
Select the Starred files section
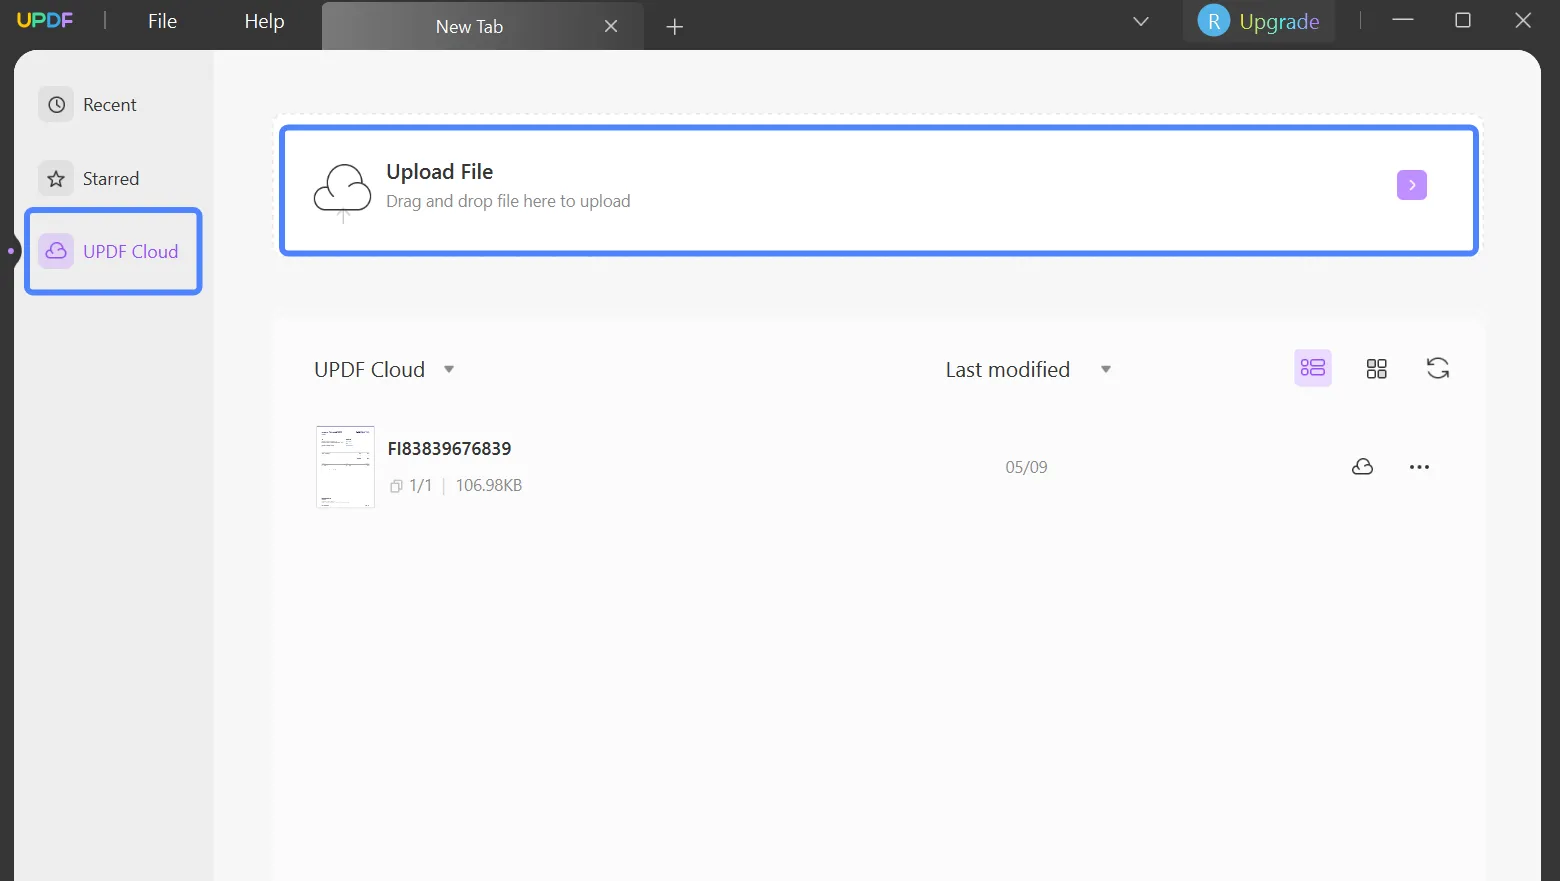(x=111, y=178)
